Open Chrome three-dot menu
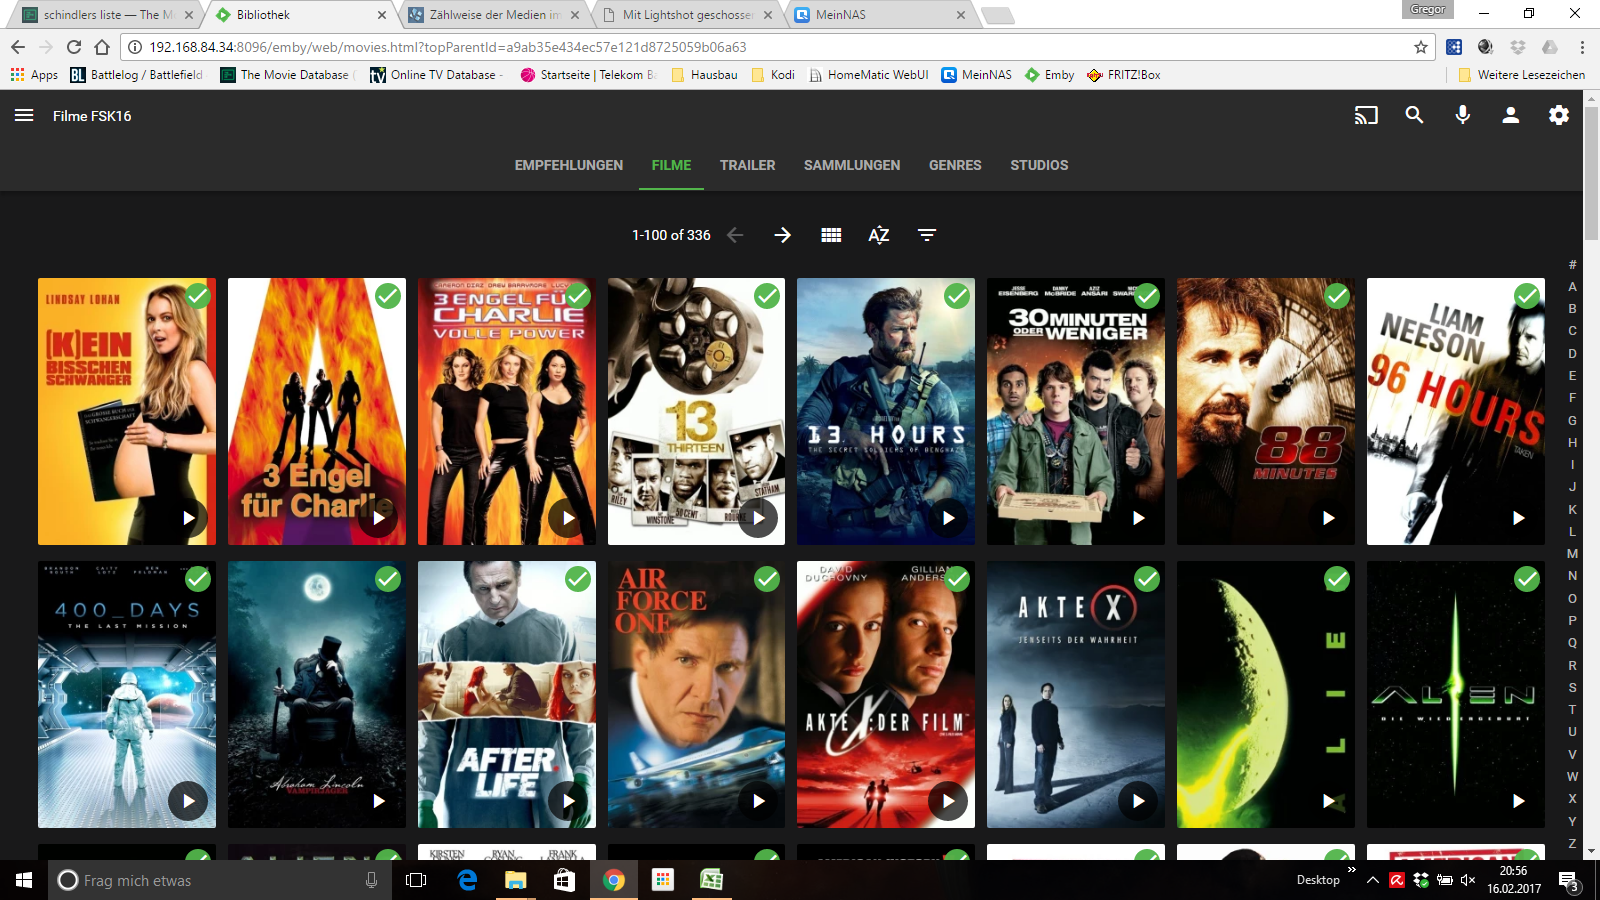Image resolution: width=1600 pixels, height=900 pixels. click(1582, 47)
